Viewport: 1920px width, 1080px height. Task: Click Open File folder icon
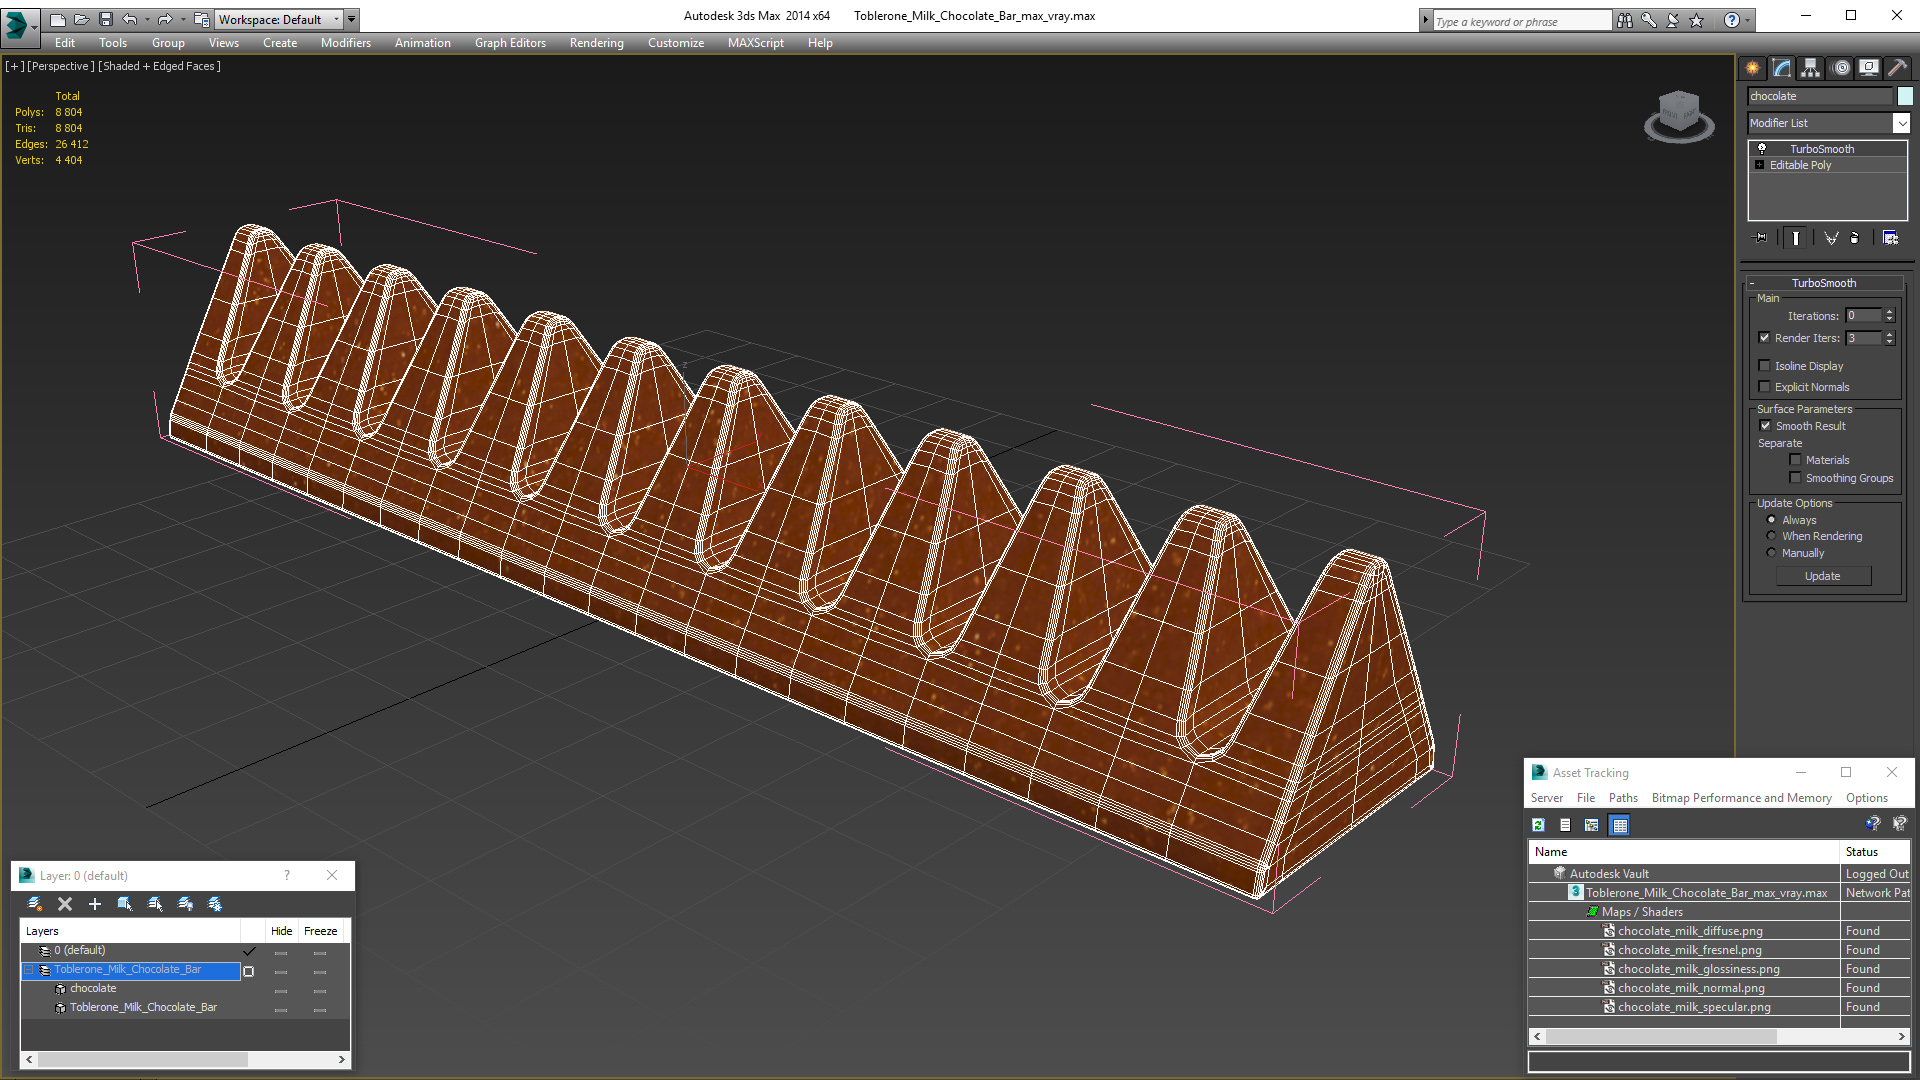coord(81,19)
